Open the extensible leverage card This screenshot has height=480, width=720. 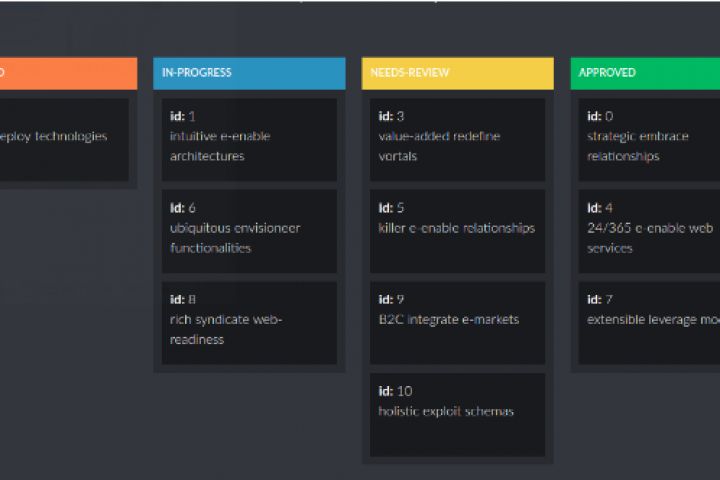tap(650, 323)
